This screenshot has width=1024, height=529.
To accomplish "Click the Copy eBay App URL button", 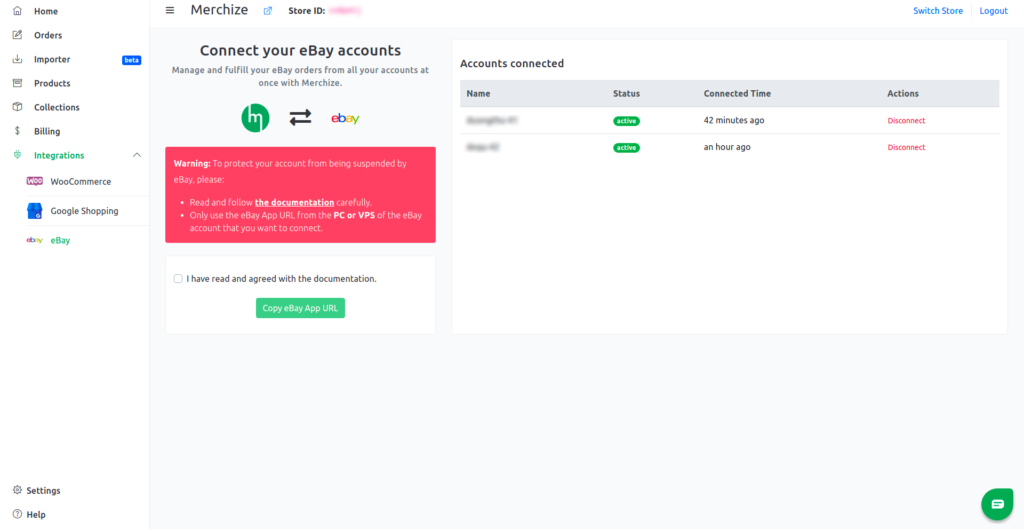I will click(300, 308).
